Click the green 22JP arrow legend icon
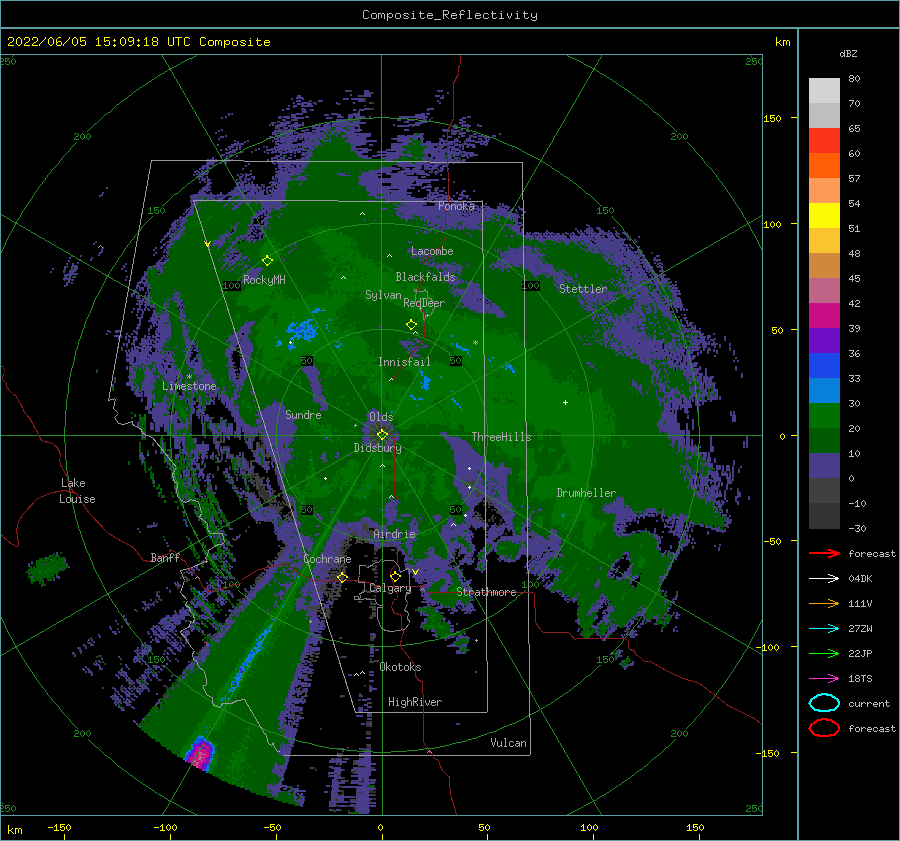 point(824,653)
